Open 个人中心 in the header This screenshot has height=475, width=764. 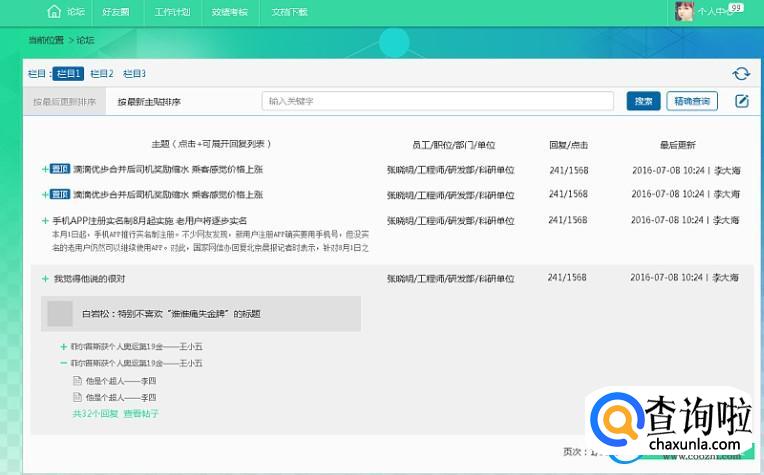[x=715, y=12]
